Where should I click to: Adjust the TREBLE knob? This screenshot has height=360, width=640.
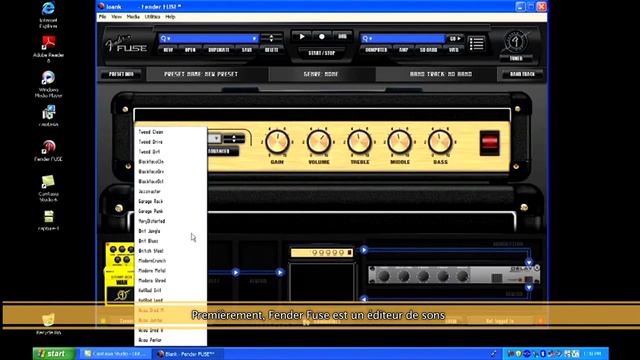[x=360, y=142]
